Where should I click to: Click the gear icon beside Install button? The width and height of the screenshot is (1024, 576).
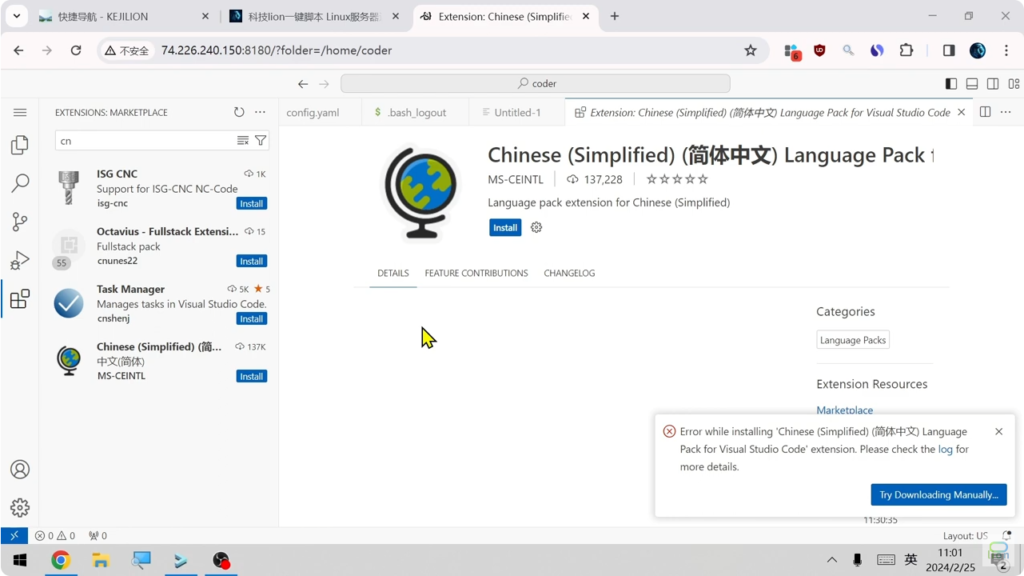536,228
